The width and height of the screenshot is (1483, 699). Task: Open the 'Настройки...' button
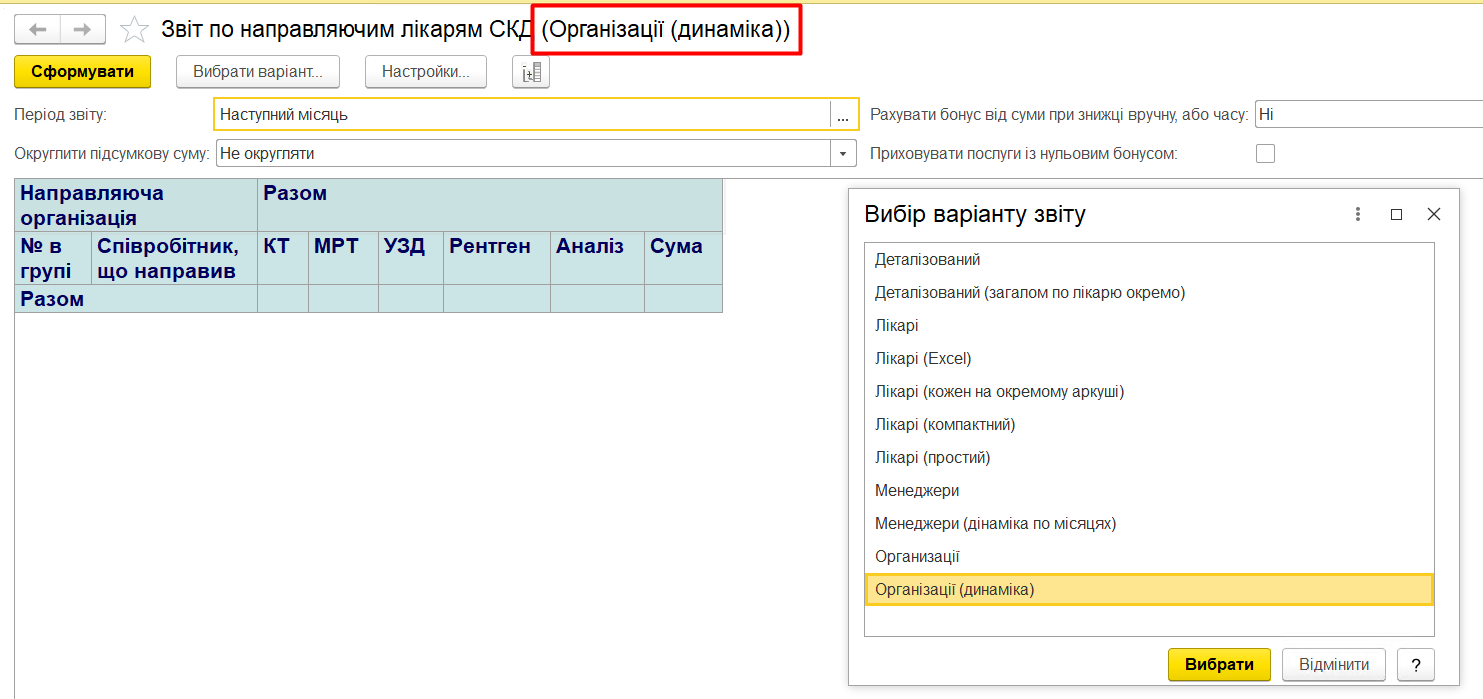pyautogui.click(x=425, y=72)
